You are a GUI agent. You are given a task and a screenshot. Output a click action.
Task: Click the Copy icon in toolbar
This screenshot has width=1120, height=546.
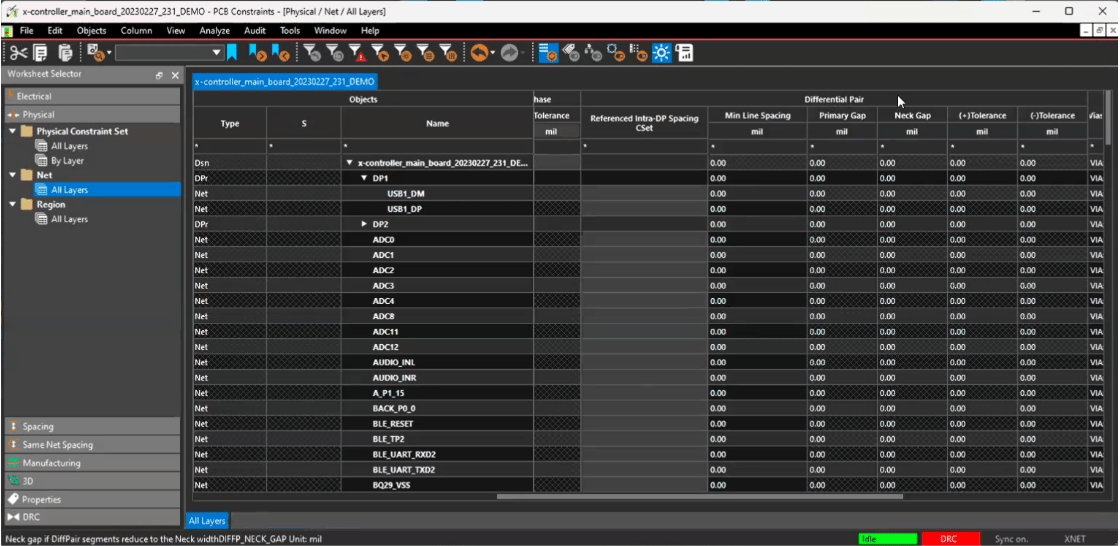40,53
